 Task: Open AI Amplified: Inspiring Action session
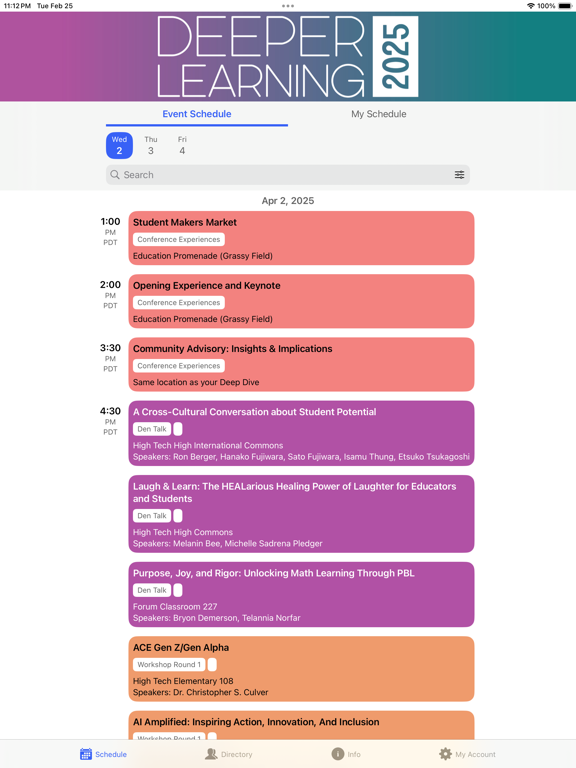(x=301, y=725)
